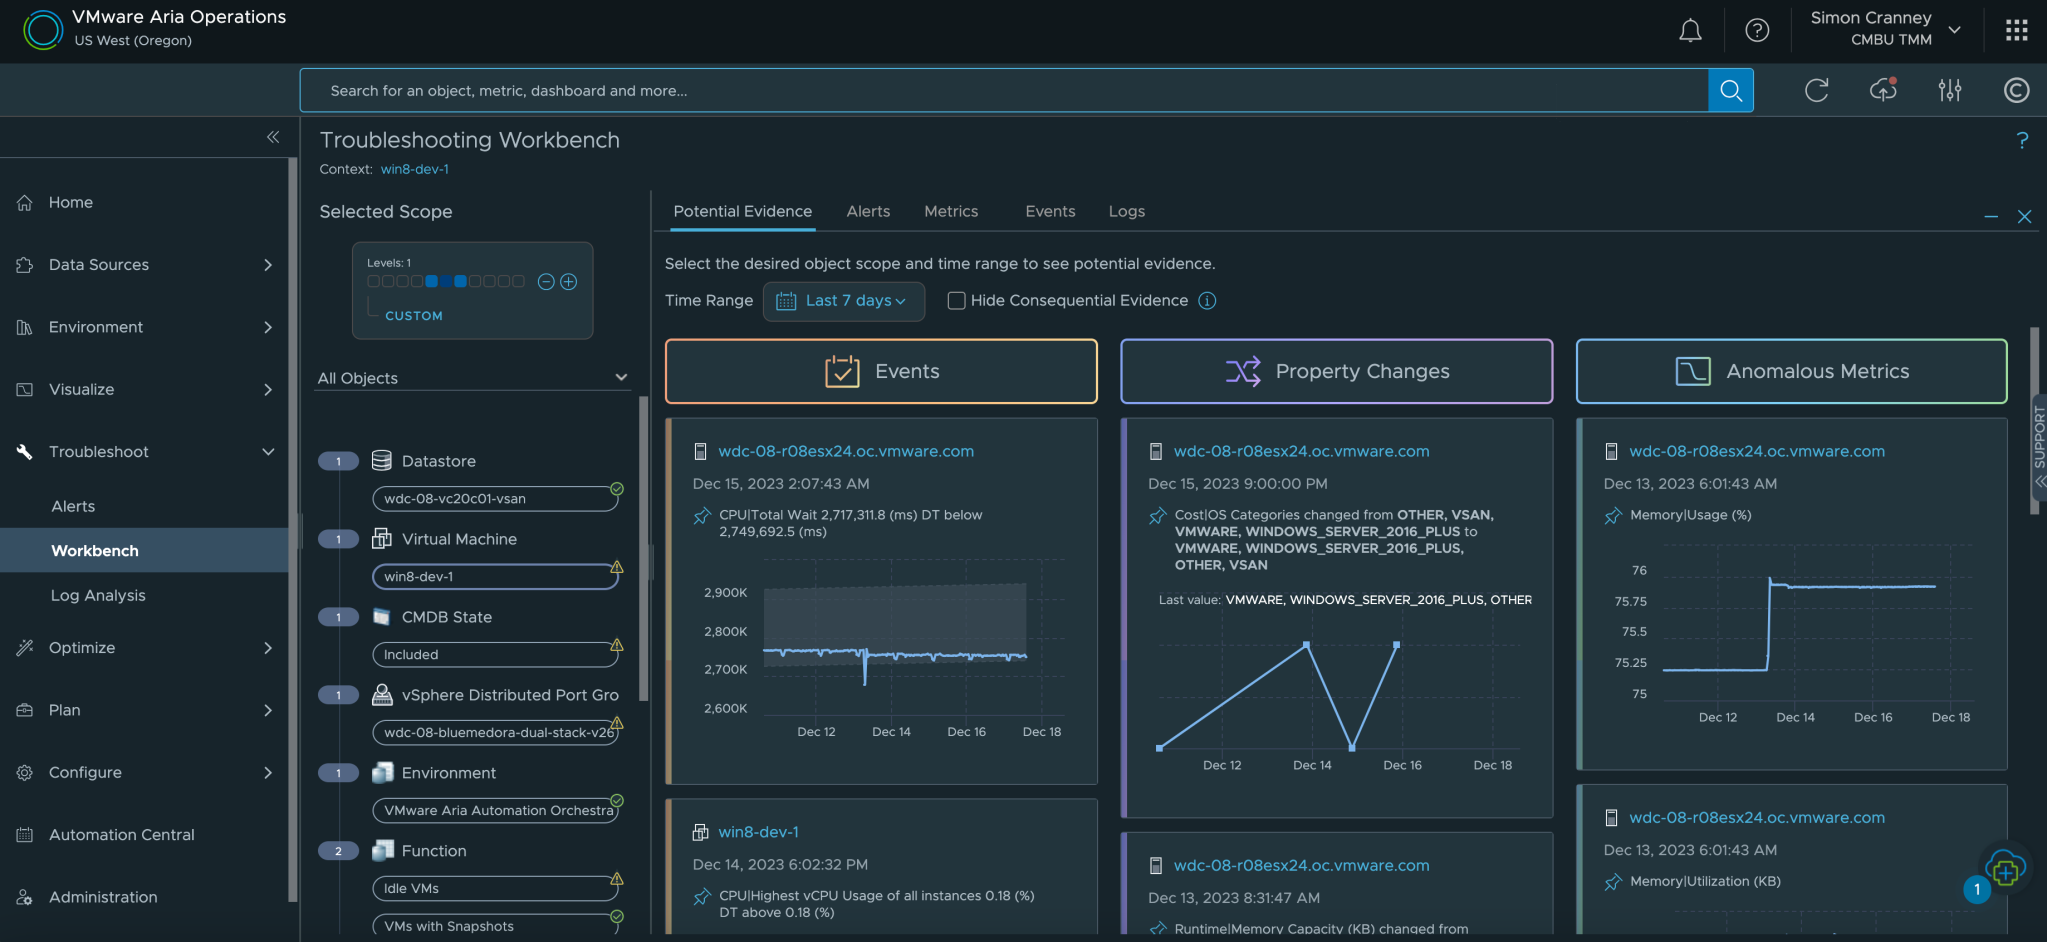Switch to the Metrics tab

point(950,211)
